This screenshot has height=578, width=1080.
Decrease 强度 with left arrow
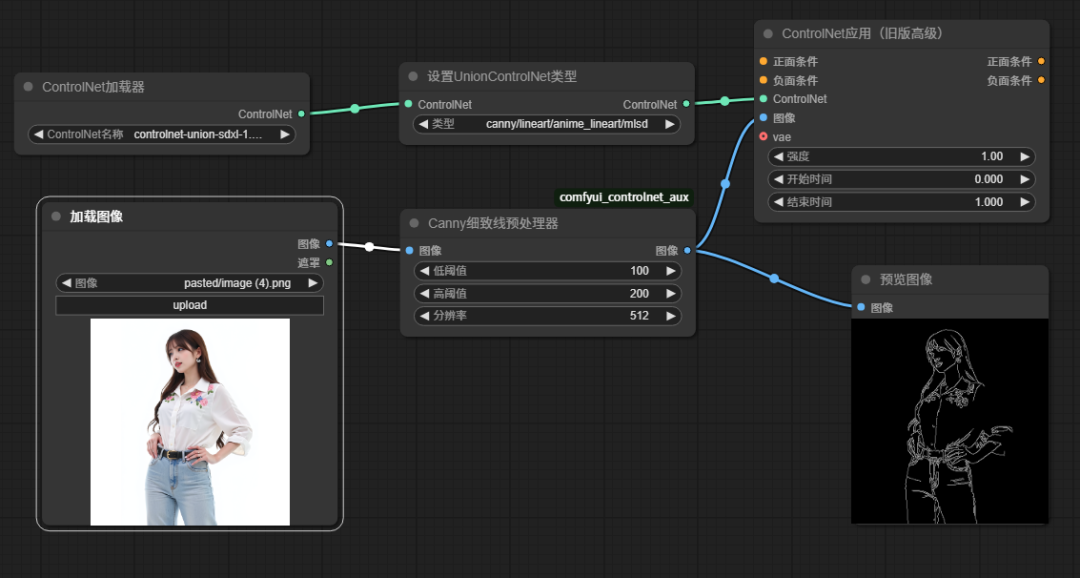778,156
